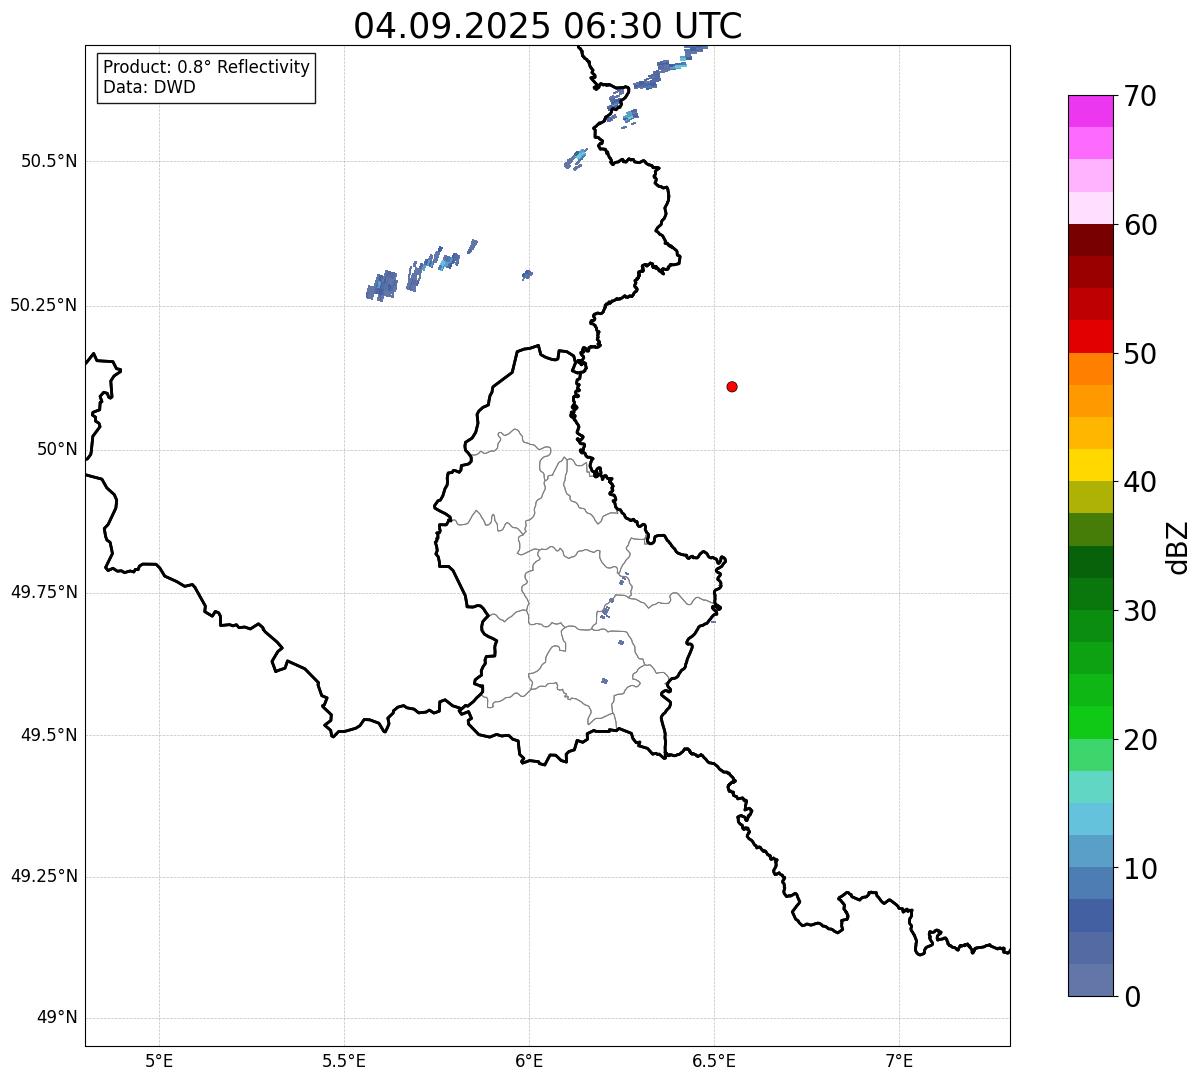
Task: Click the colorbar tick label 50
Action: pyautogui.click(x=1140, y=355)
